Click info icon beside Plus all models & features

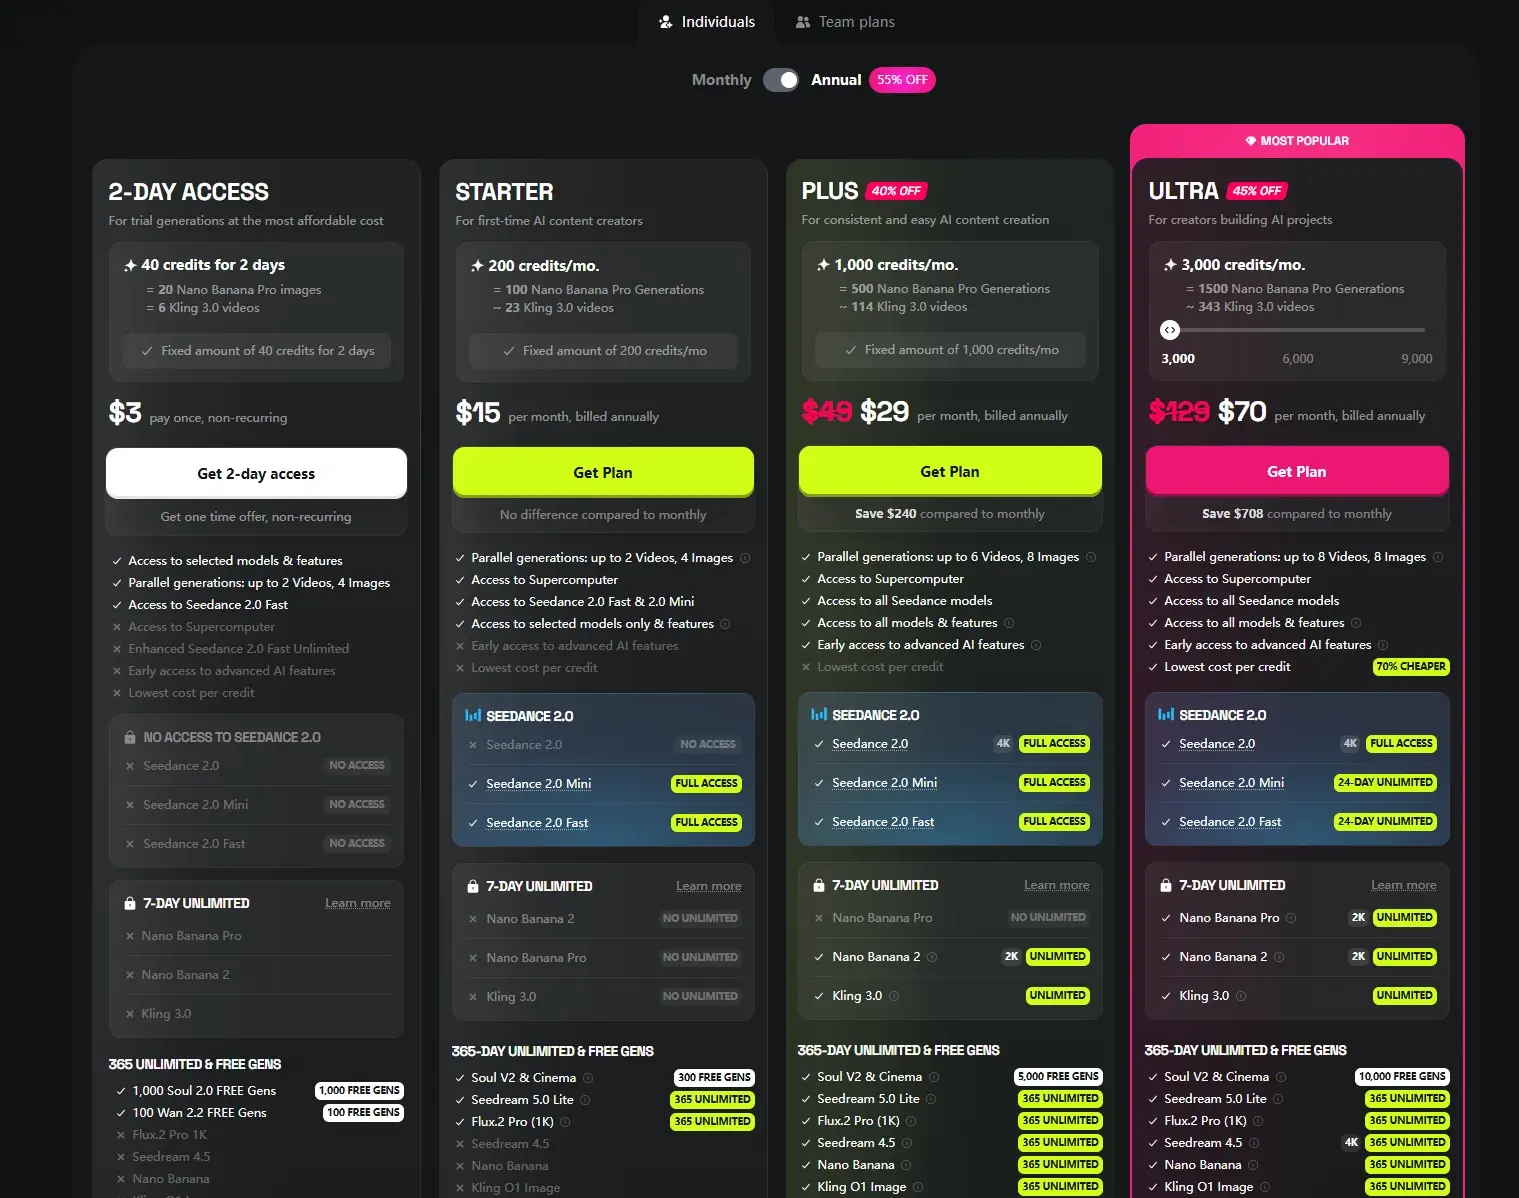coord(1009,623)
